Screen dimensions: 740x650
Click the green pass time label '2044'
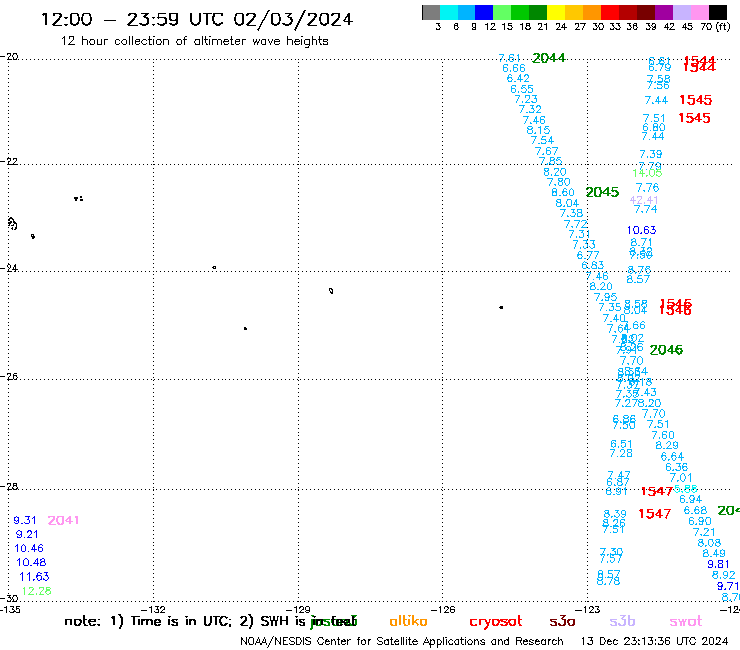548,58
